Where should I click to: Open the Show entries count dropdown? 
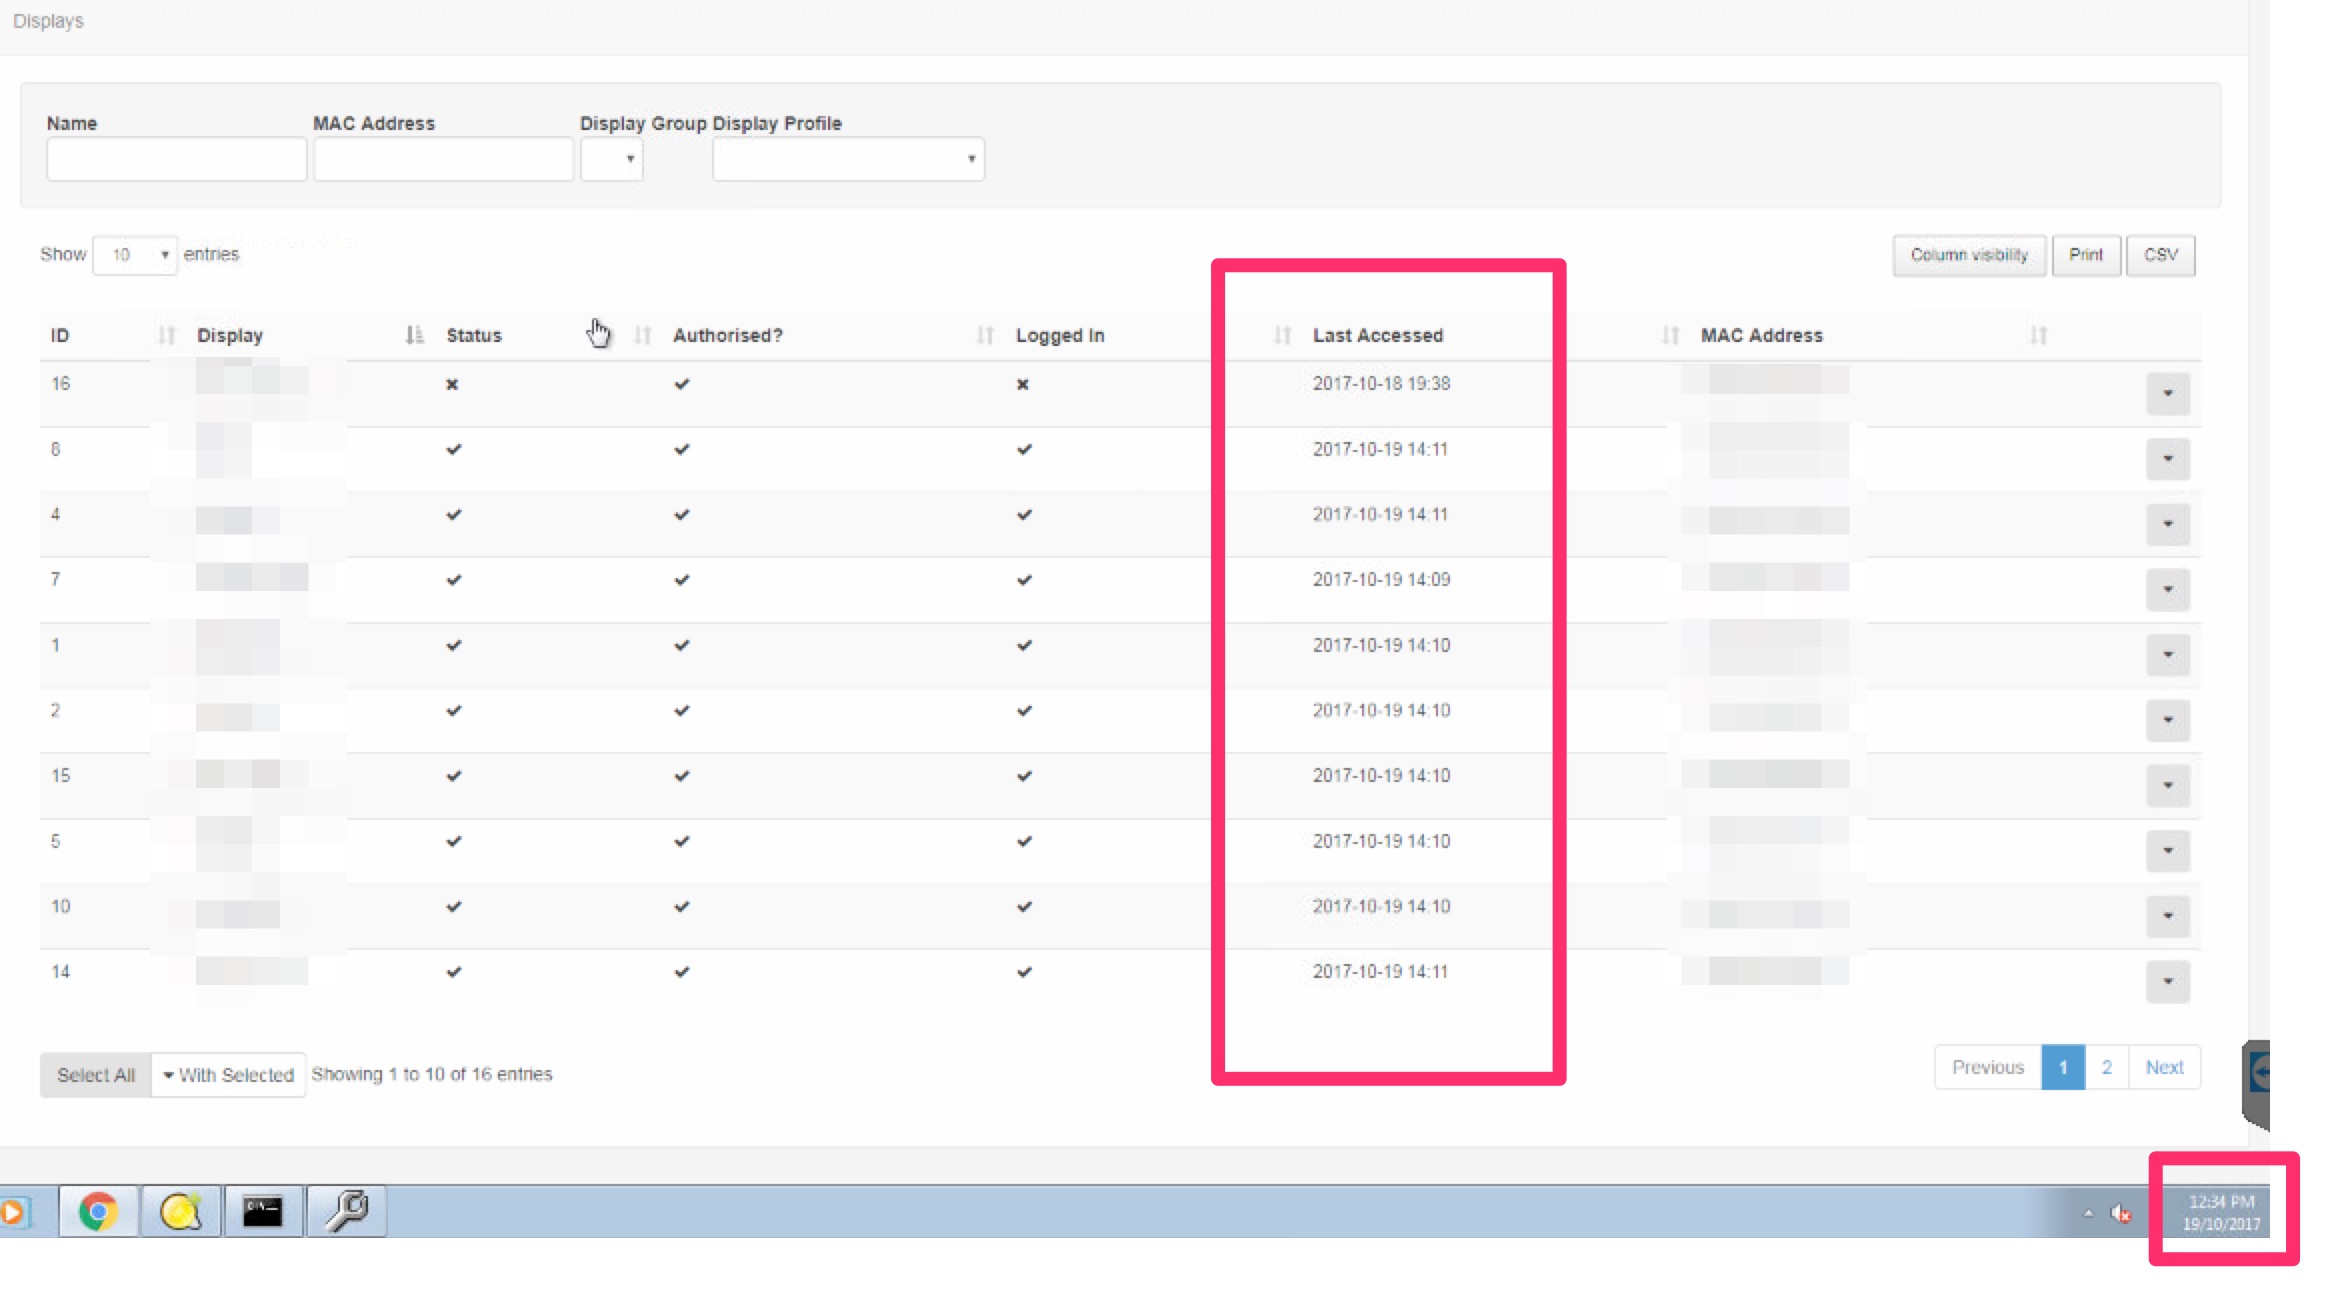tap(135, 255)
